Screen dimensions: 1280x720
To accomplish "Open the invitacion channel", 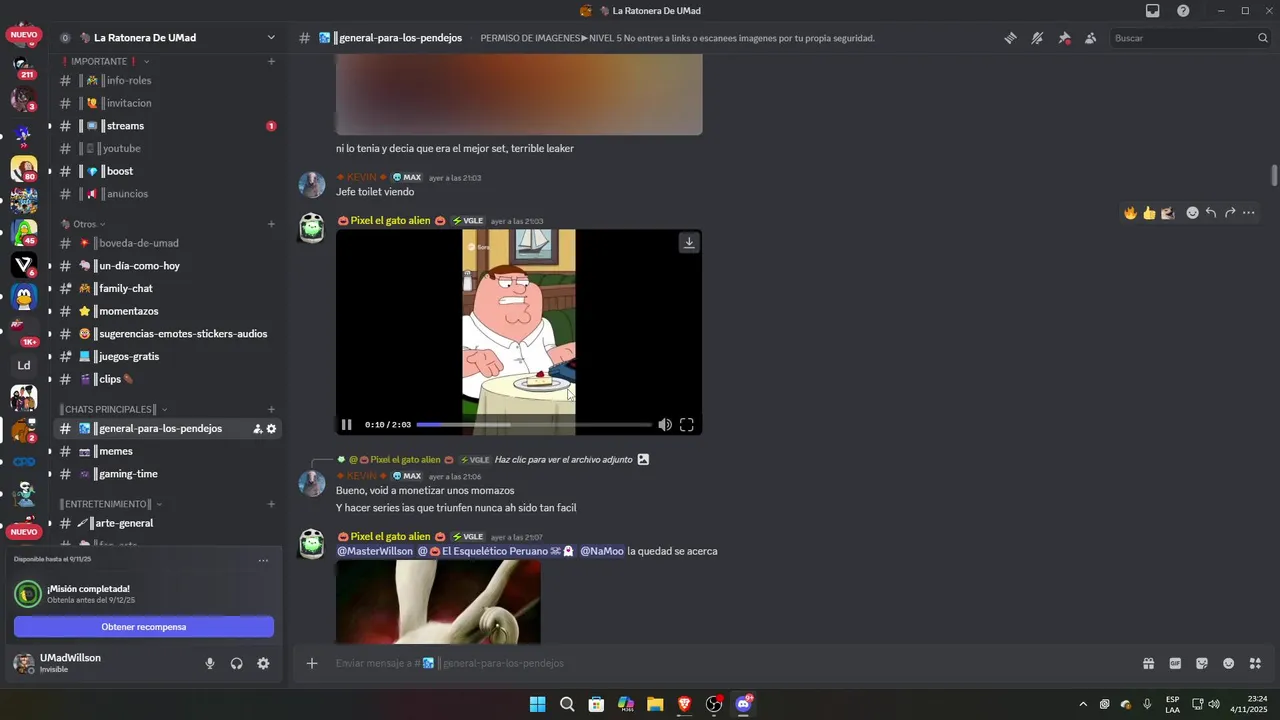I will [167, 103].
